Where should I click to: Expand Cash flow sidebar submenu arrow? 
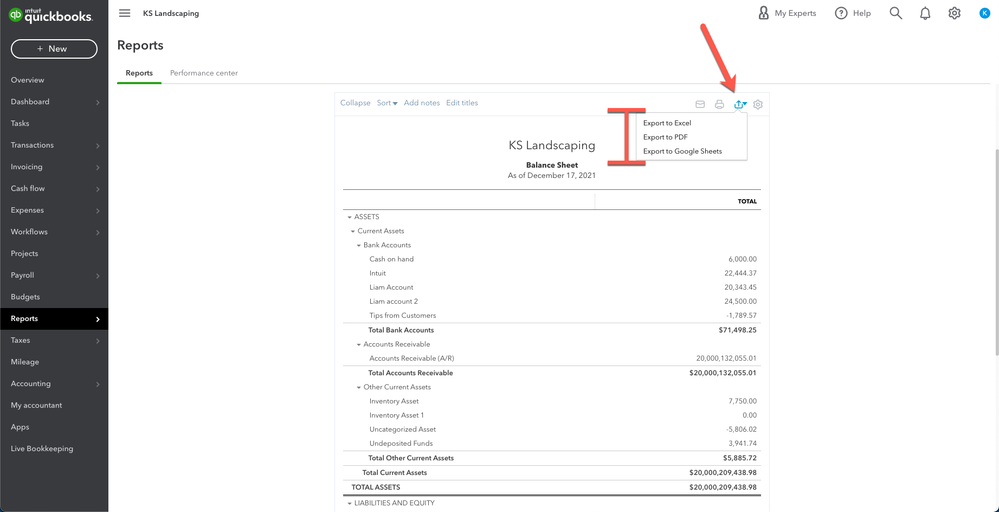[x=98, y=189]
